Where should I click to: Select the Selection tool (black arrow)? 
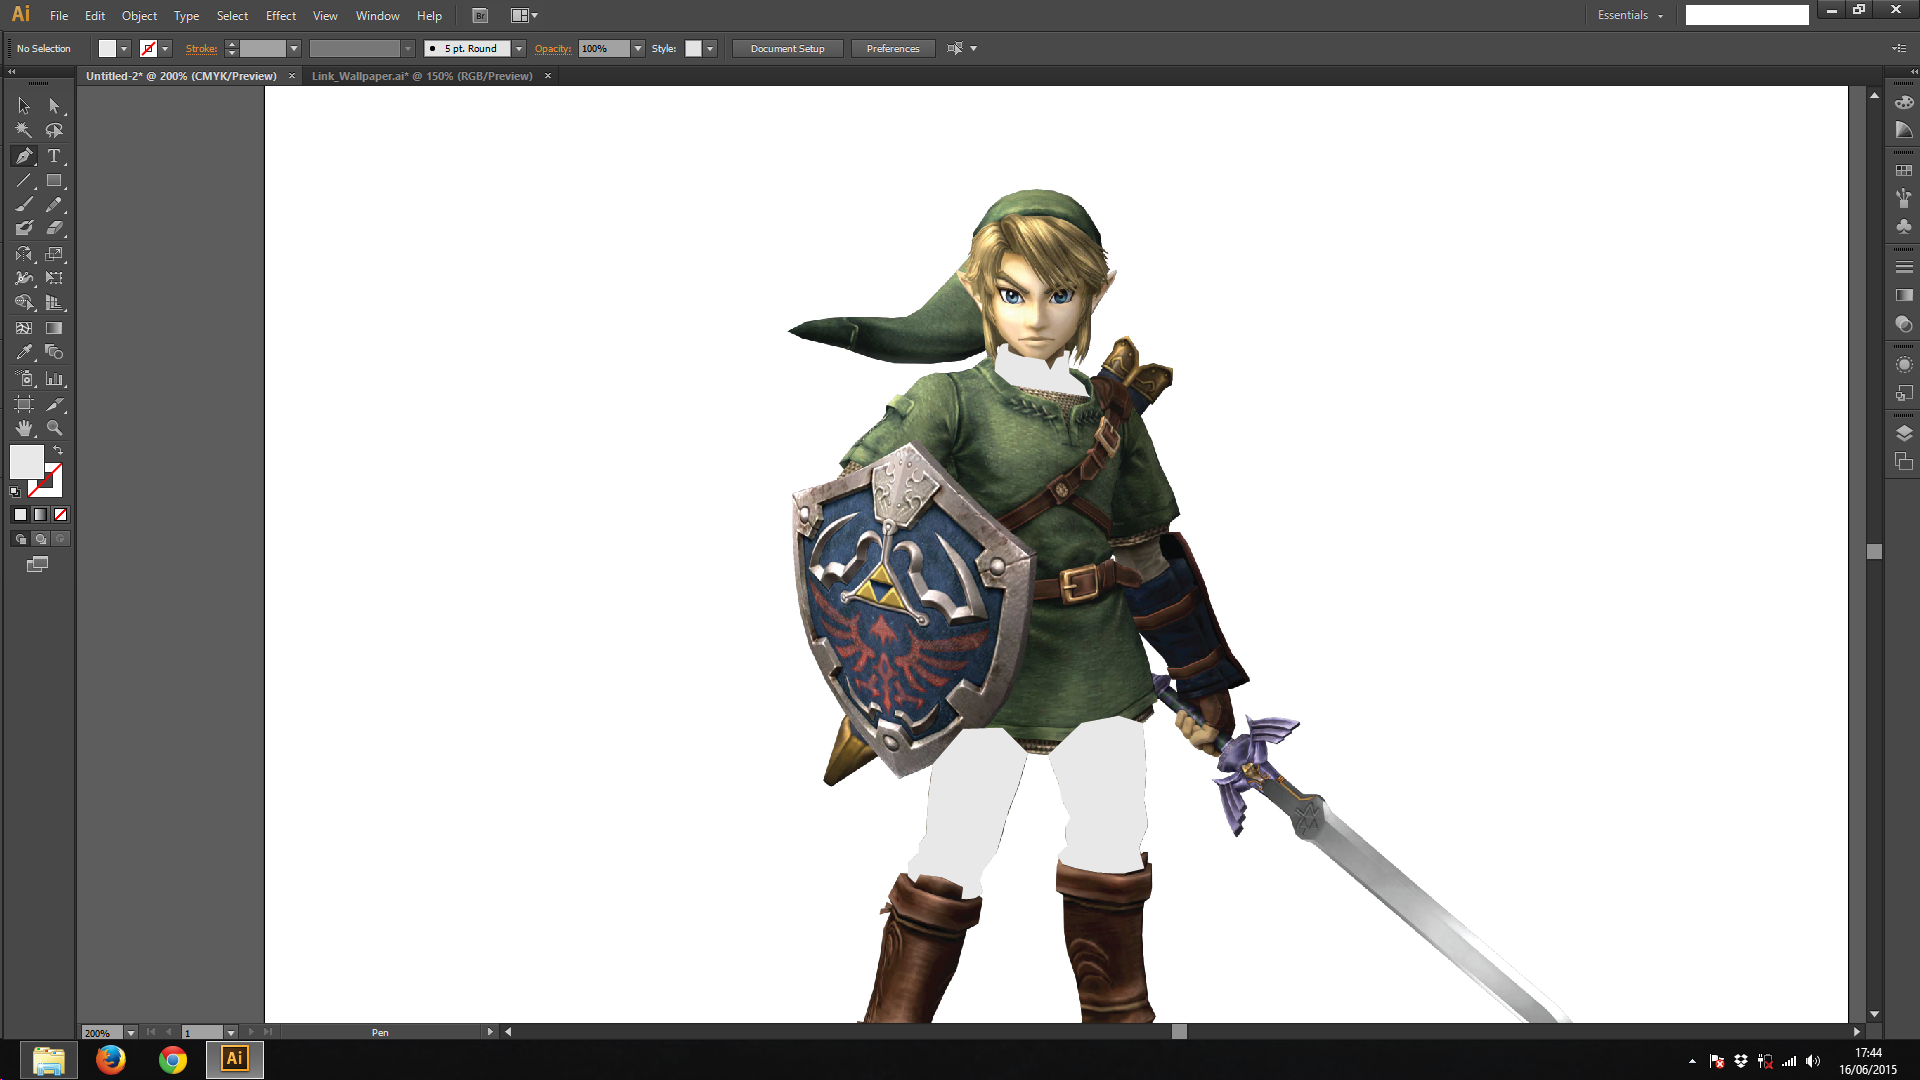point(24,105)
